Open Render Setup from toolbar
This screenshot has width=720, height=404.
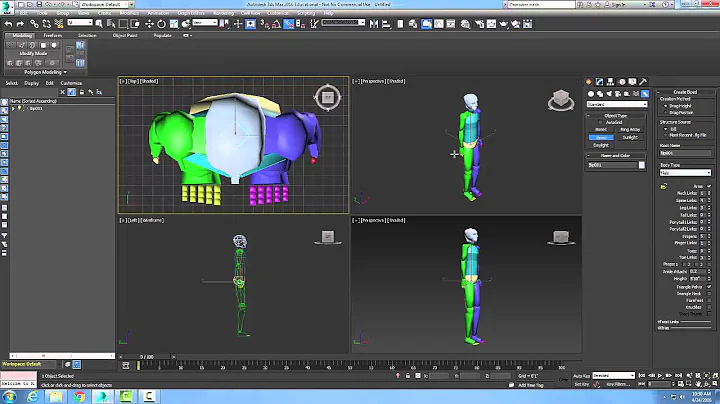coord(479,24)
